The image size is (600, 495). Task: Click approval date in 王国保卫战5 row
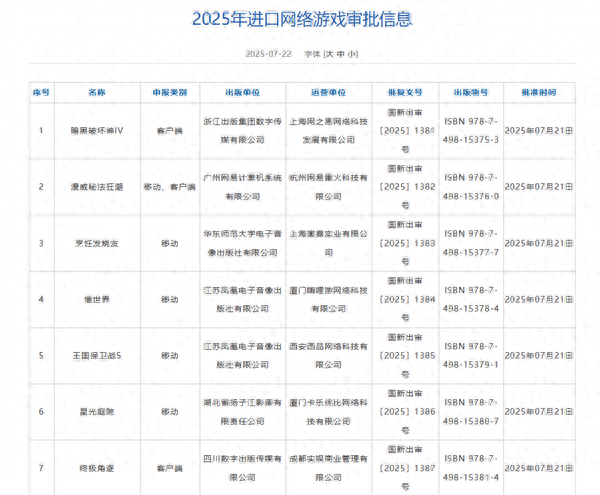tap(539, 356)
